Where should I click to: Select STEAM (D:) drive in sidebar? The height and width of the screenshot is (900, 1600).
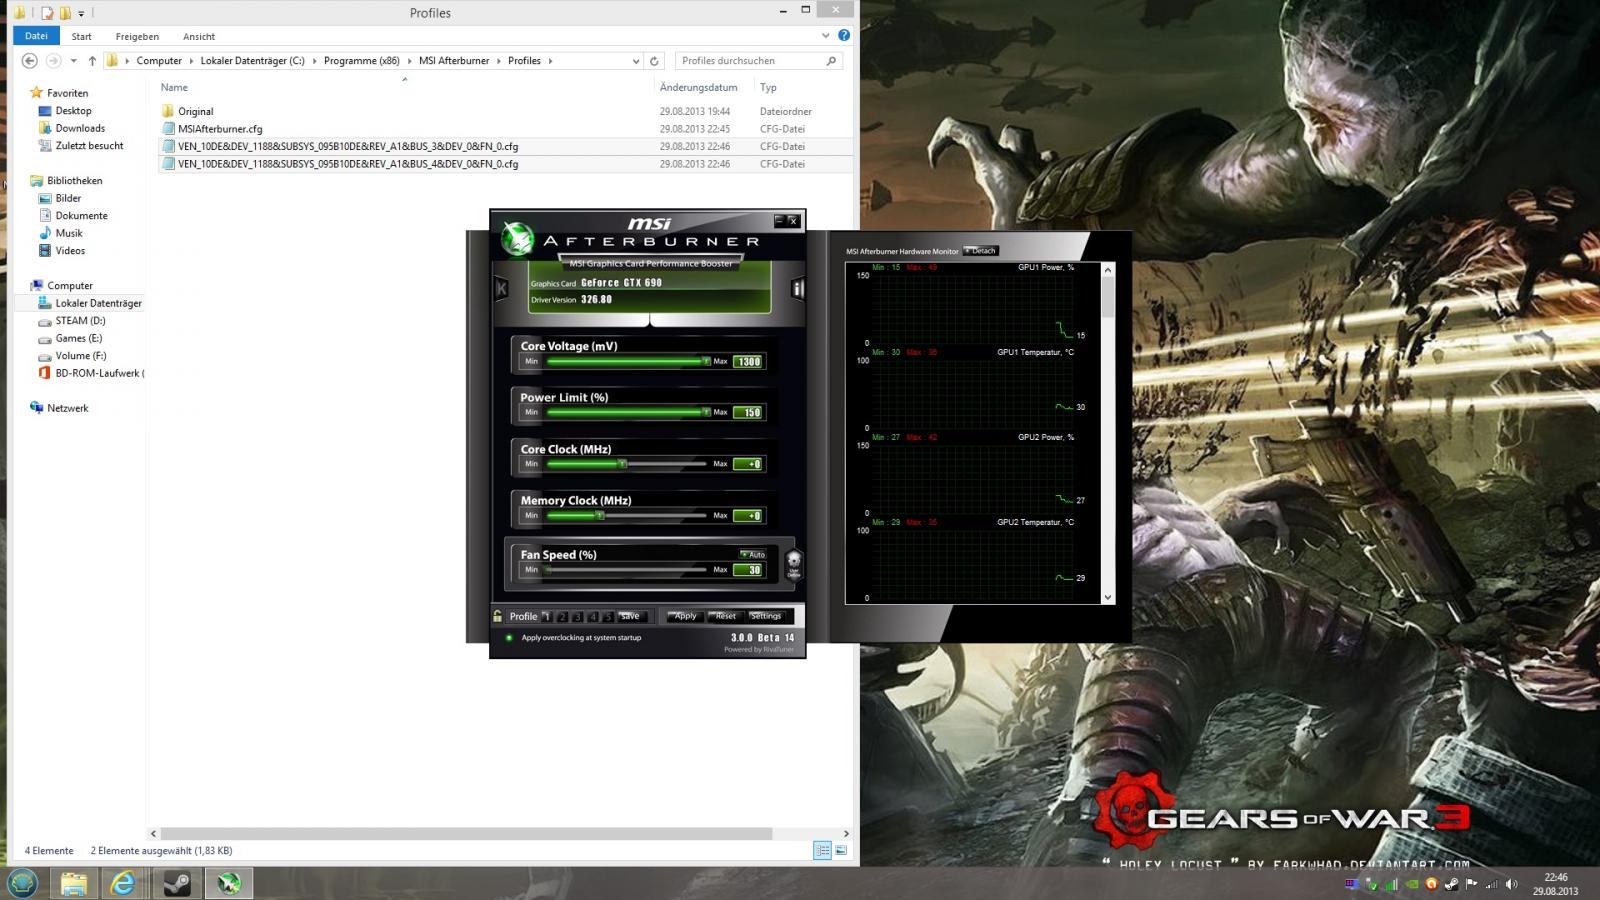tap(80, 321)
